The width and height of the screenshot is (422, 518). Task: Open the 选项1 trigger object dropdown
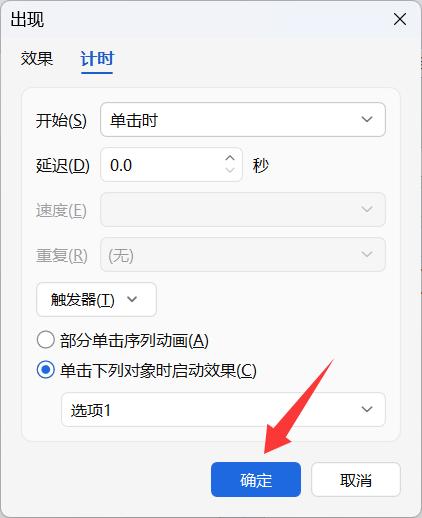223,410
